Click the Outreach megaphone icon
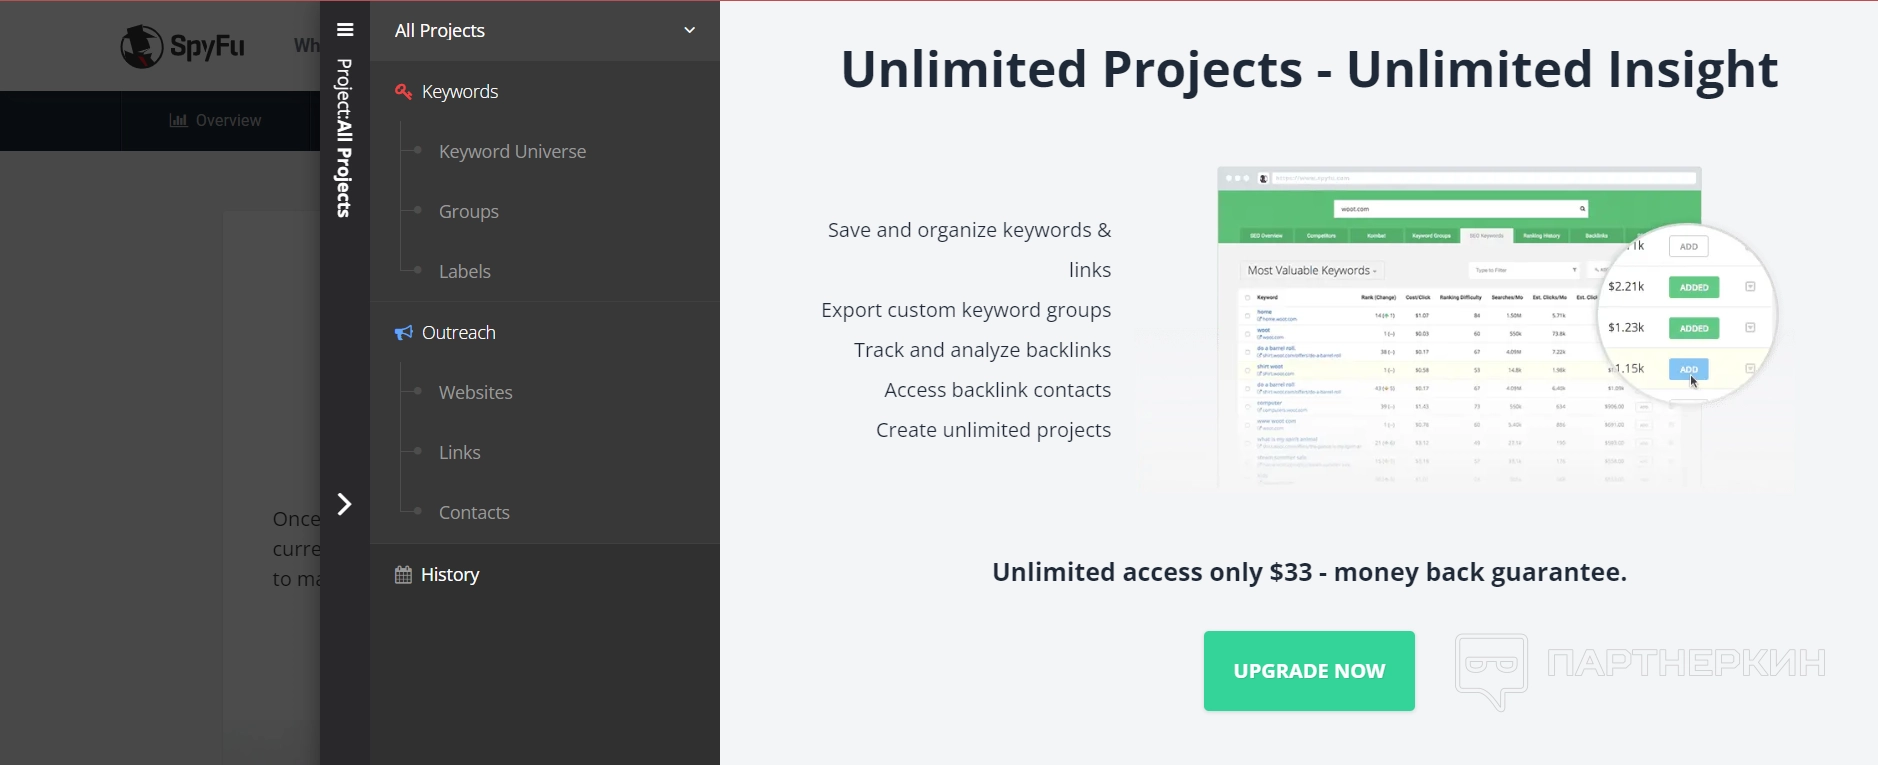Viewport: 1878px width, 765px height. coord(403,333)
